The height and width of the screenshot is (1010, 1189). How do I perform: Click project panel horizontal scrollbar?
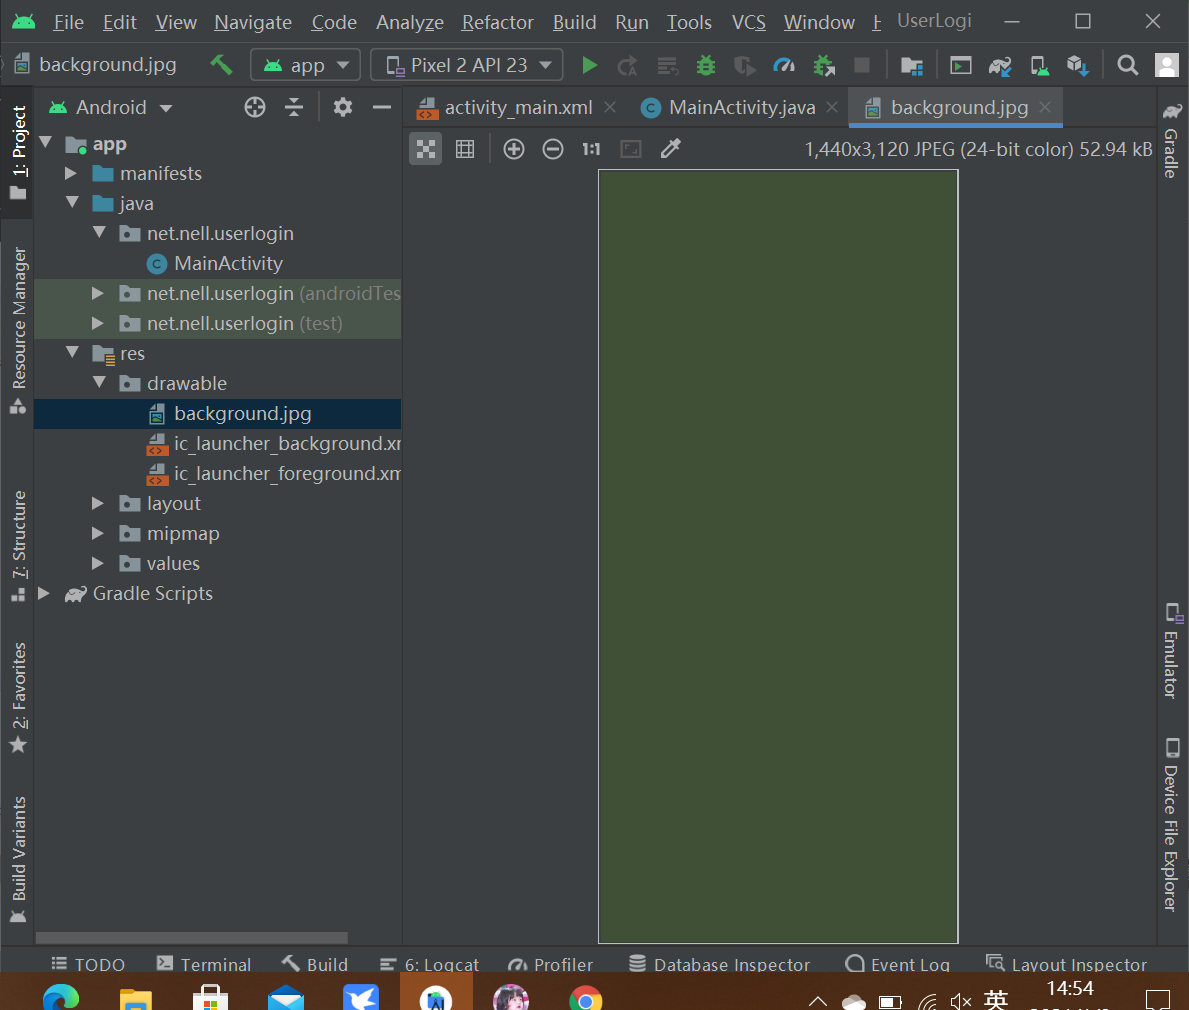click(191, 937)
